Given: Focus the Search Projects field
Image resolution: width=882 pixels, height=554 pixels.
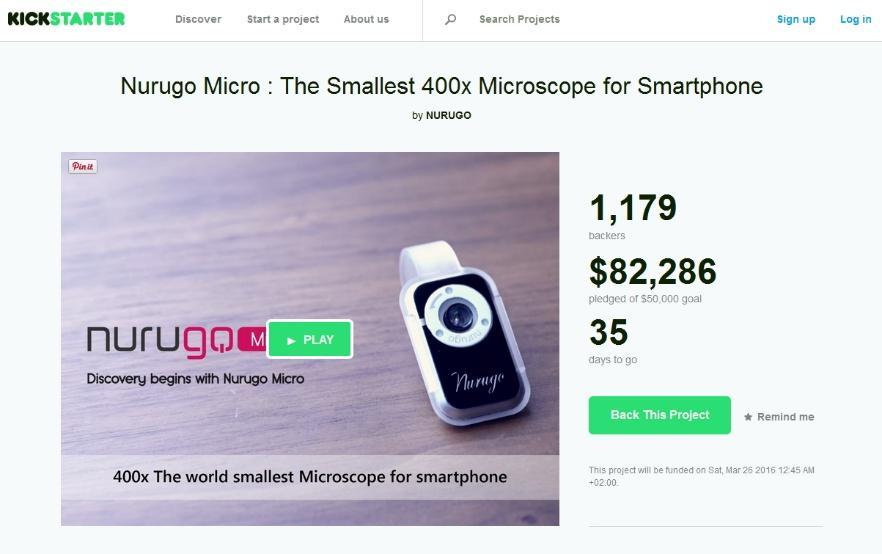Looking at the screenshot, I should (519, 19).
